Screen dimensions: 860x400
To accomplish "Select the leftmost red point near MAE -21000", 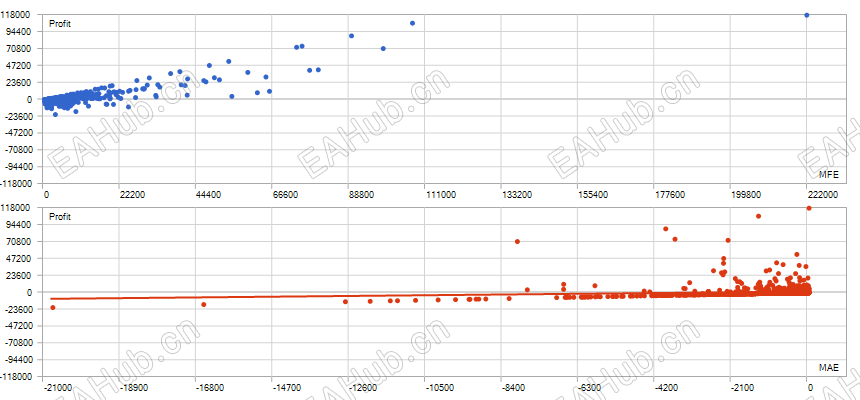I will 53,307.
